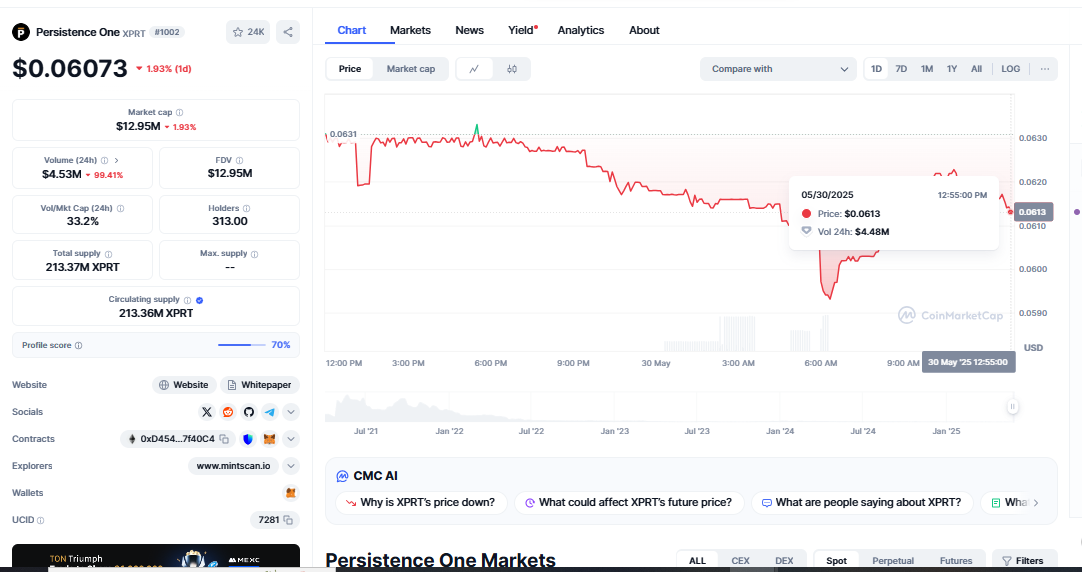Click the verified circulating supply badge
Screen dimensions: 1082x572
(199, 300)
